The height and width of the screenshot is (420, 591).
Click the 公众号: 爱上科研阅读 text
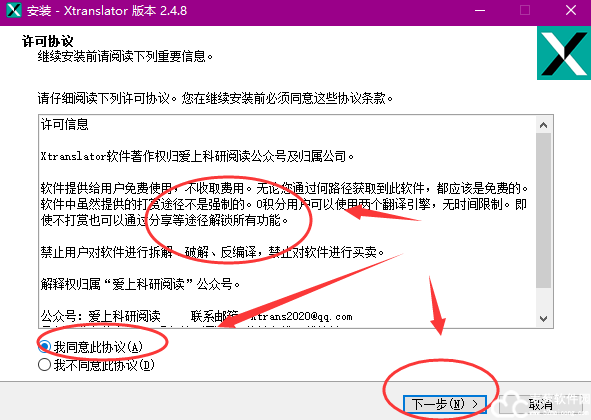[x=101, y=316]
